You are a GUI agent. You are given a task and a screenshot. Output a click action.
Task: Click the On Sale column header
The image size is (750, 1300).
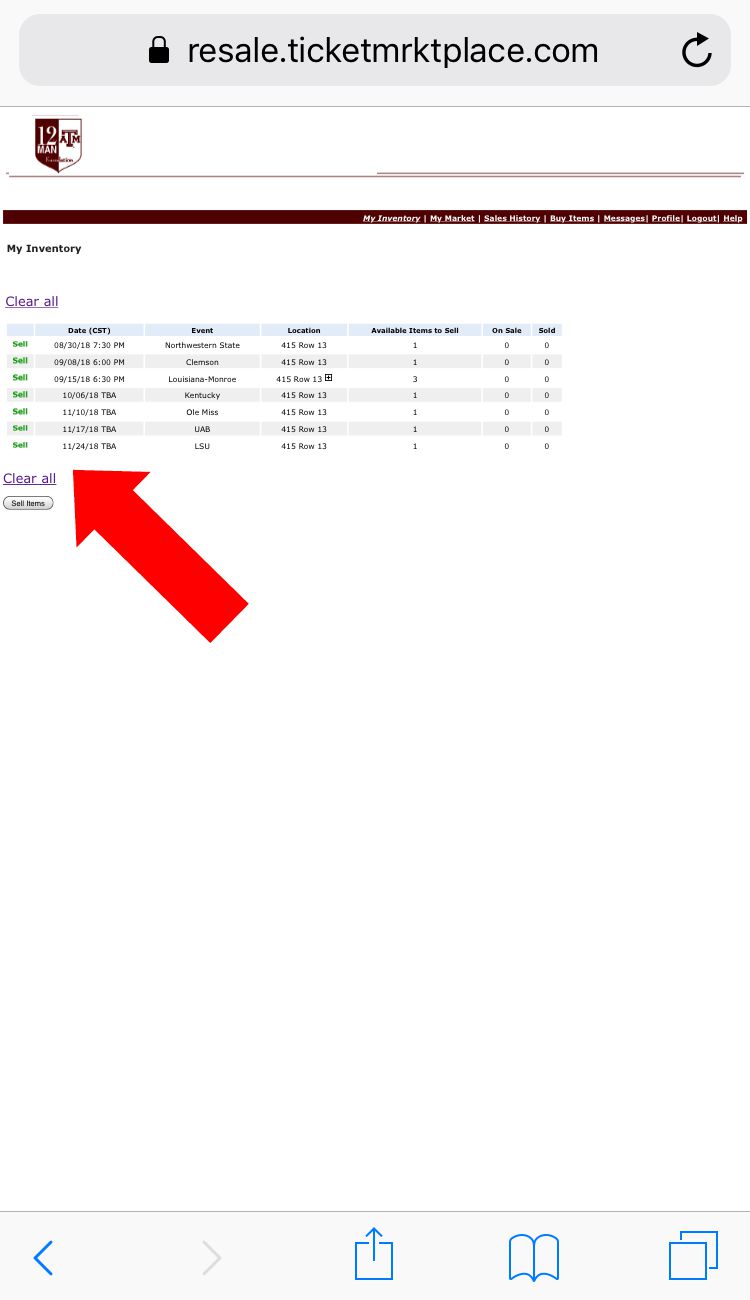[507, 330]
